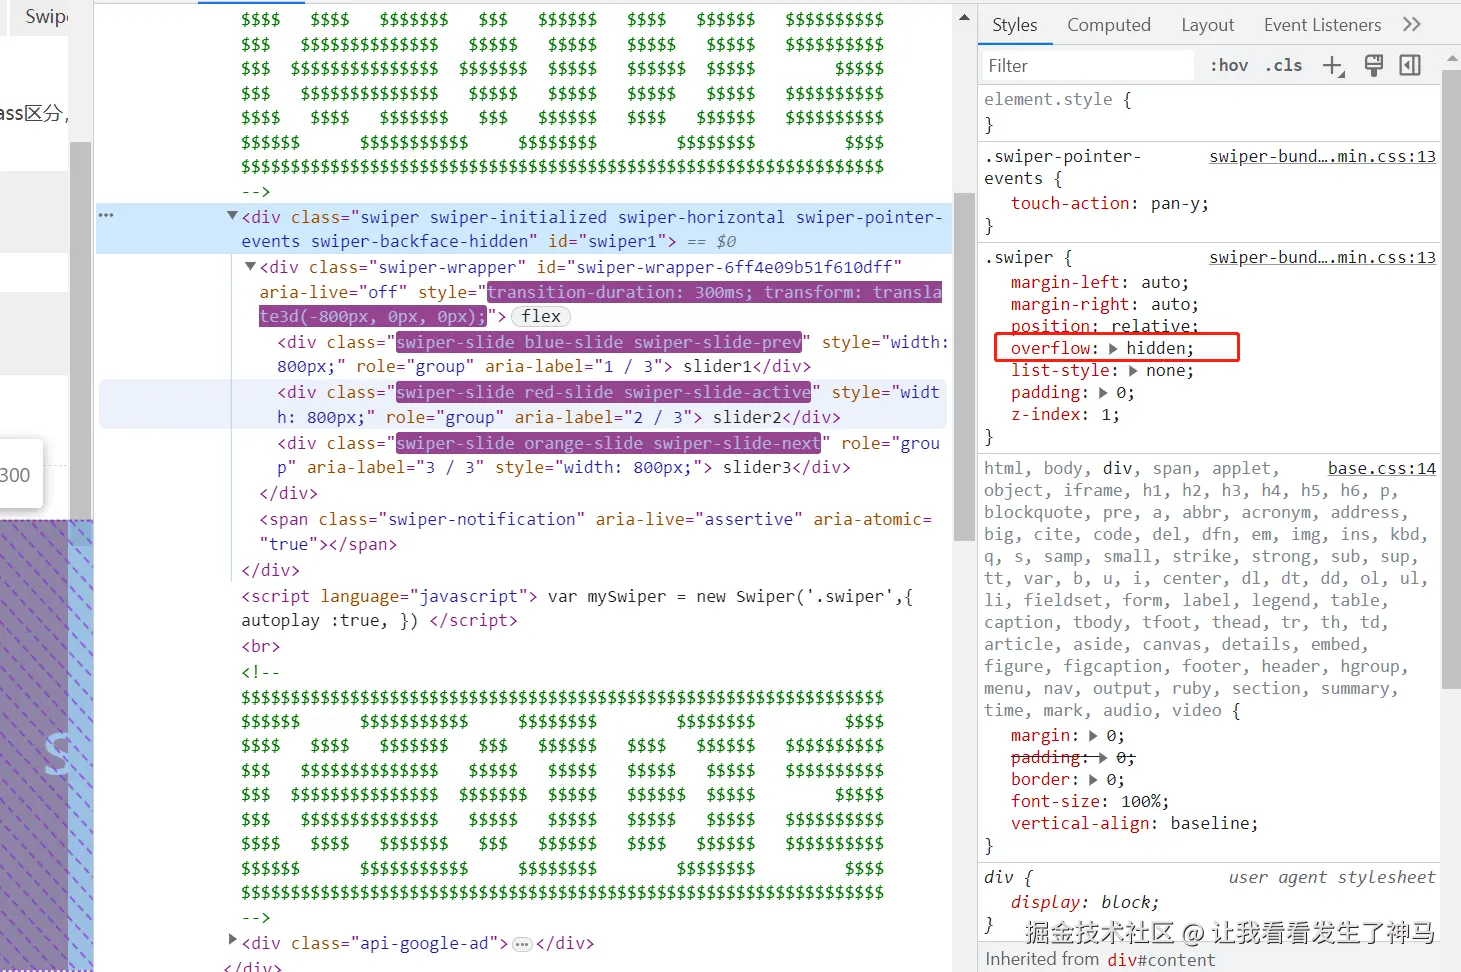Expand the border 0 property
Image resolution: width=1461 pixels, height=972 pixels.
[x=1093, y=780]
